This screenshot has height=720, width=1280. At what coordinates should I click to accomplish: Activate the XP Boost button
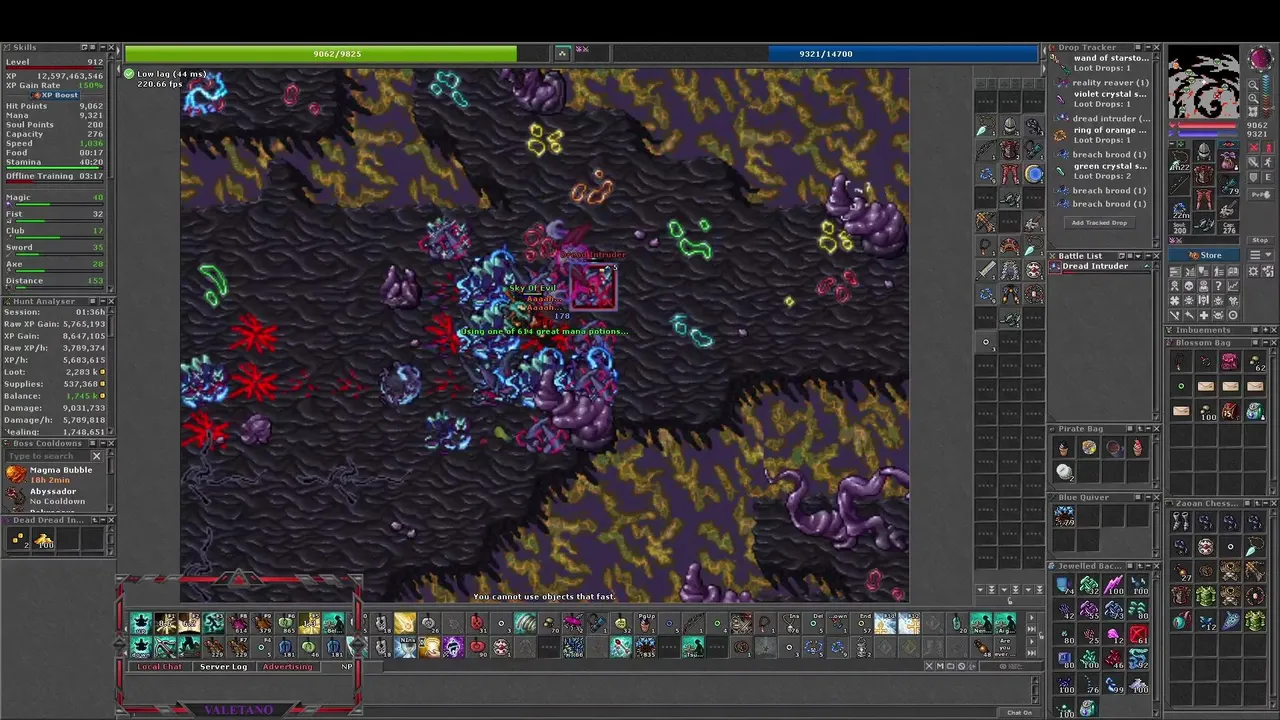(54, 95)
